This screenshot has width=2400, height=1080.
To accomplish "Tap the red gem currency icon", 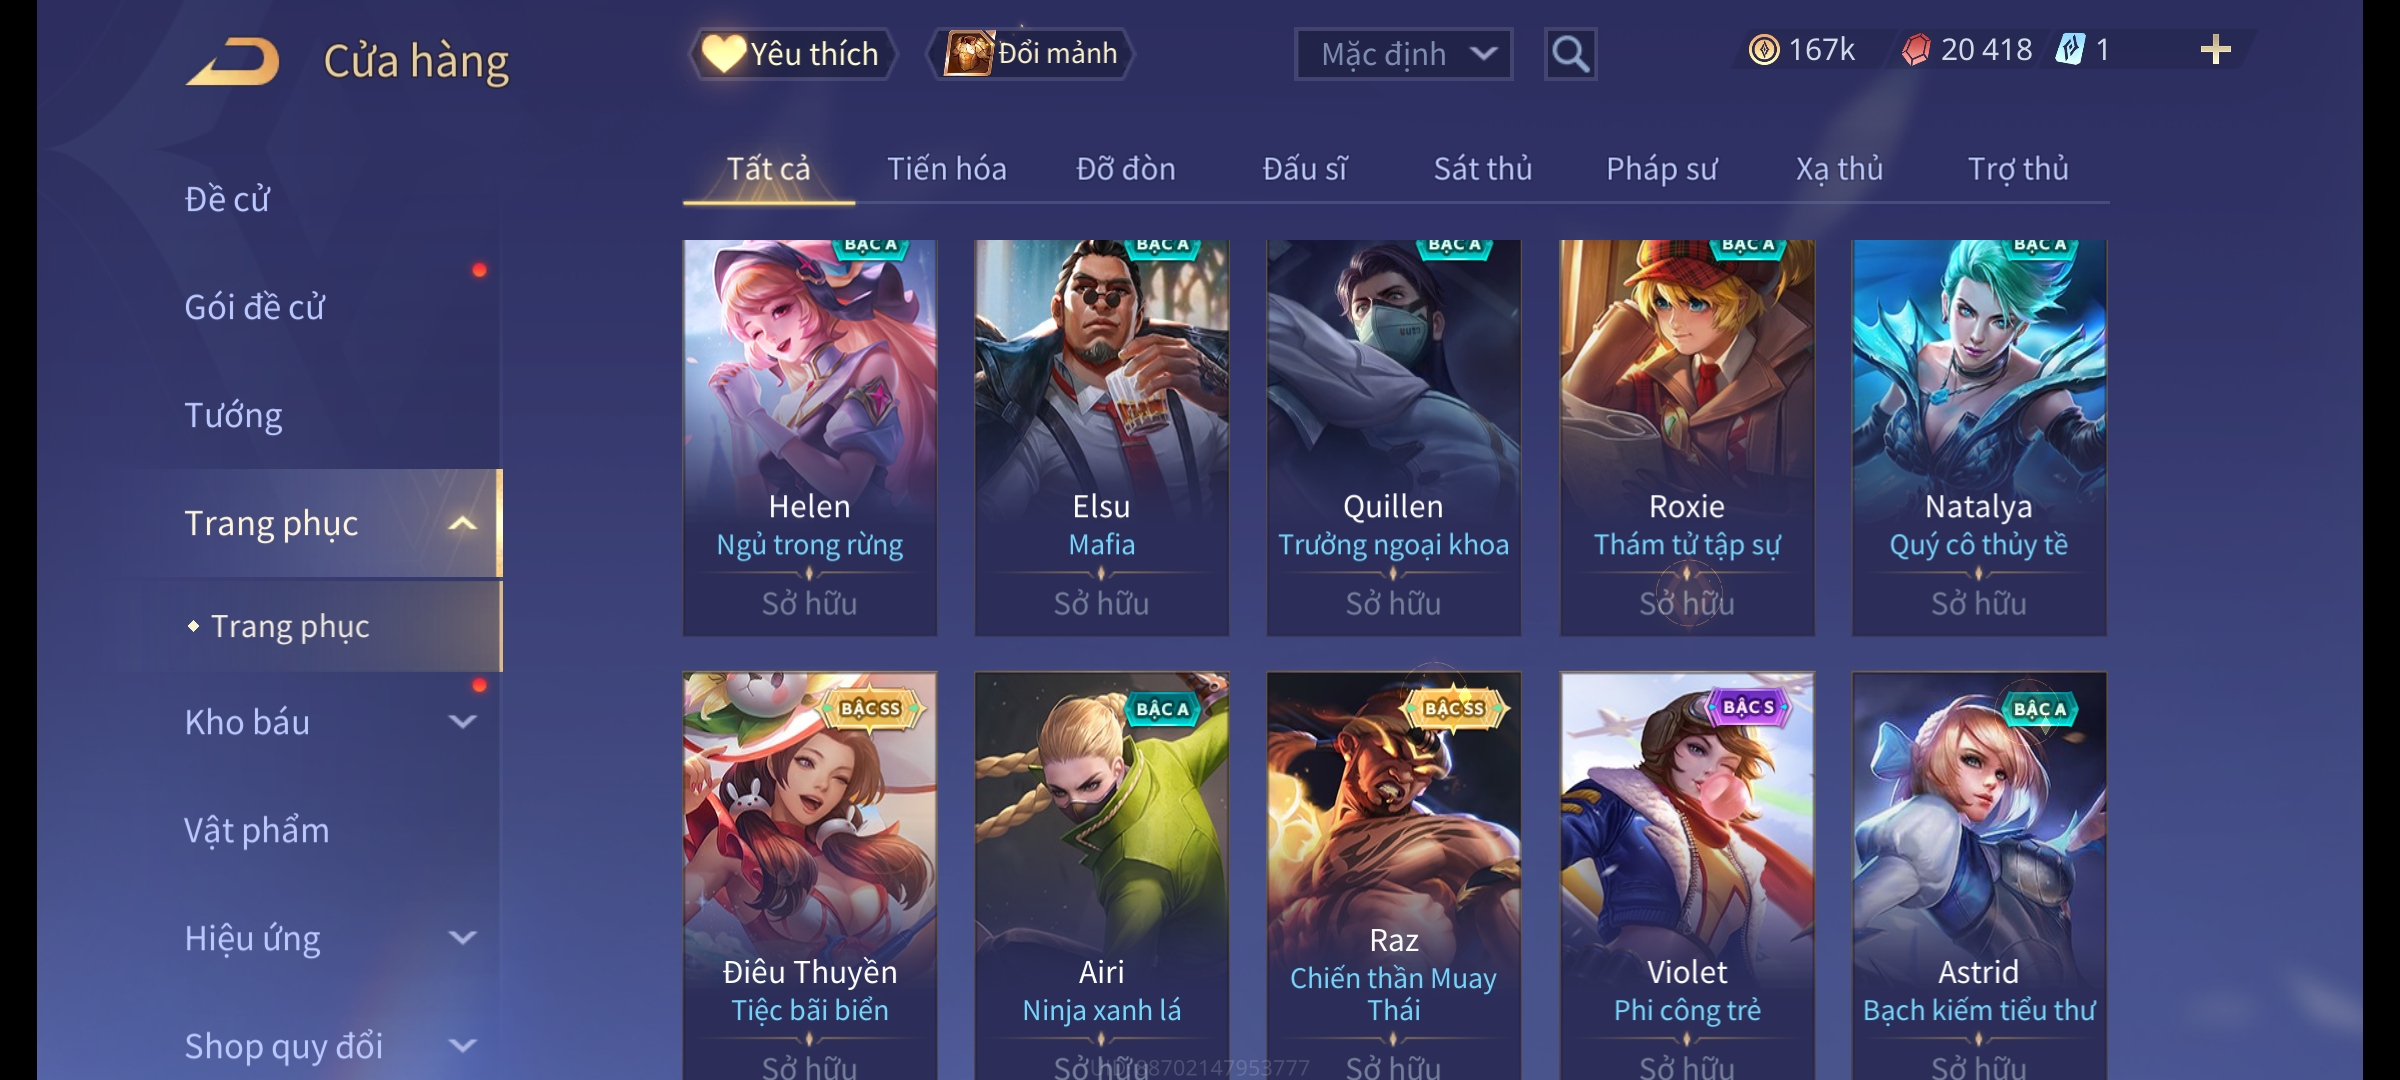I will 1916,50.
